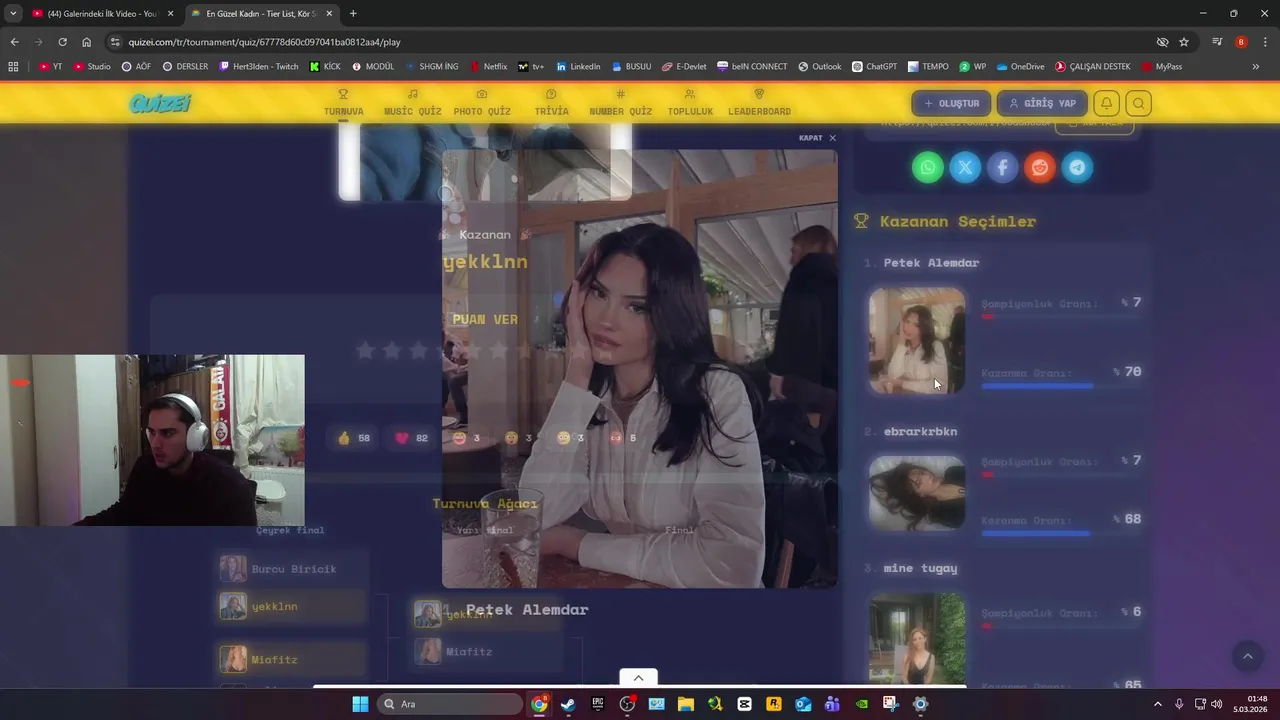The height and width of the screenshot is (720, 1280).
Task: Open the browser home page
Action: [x=86, y=42]
